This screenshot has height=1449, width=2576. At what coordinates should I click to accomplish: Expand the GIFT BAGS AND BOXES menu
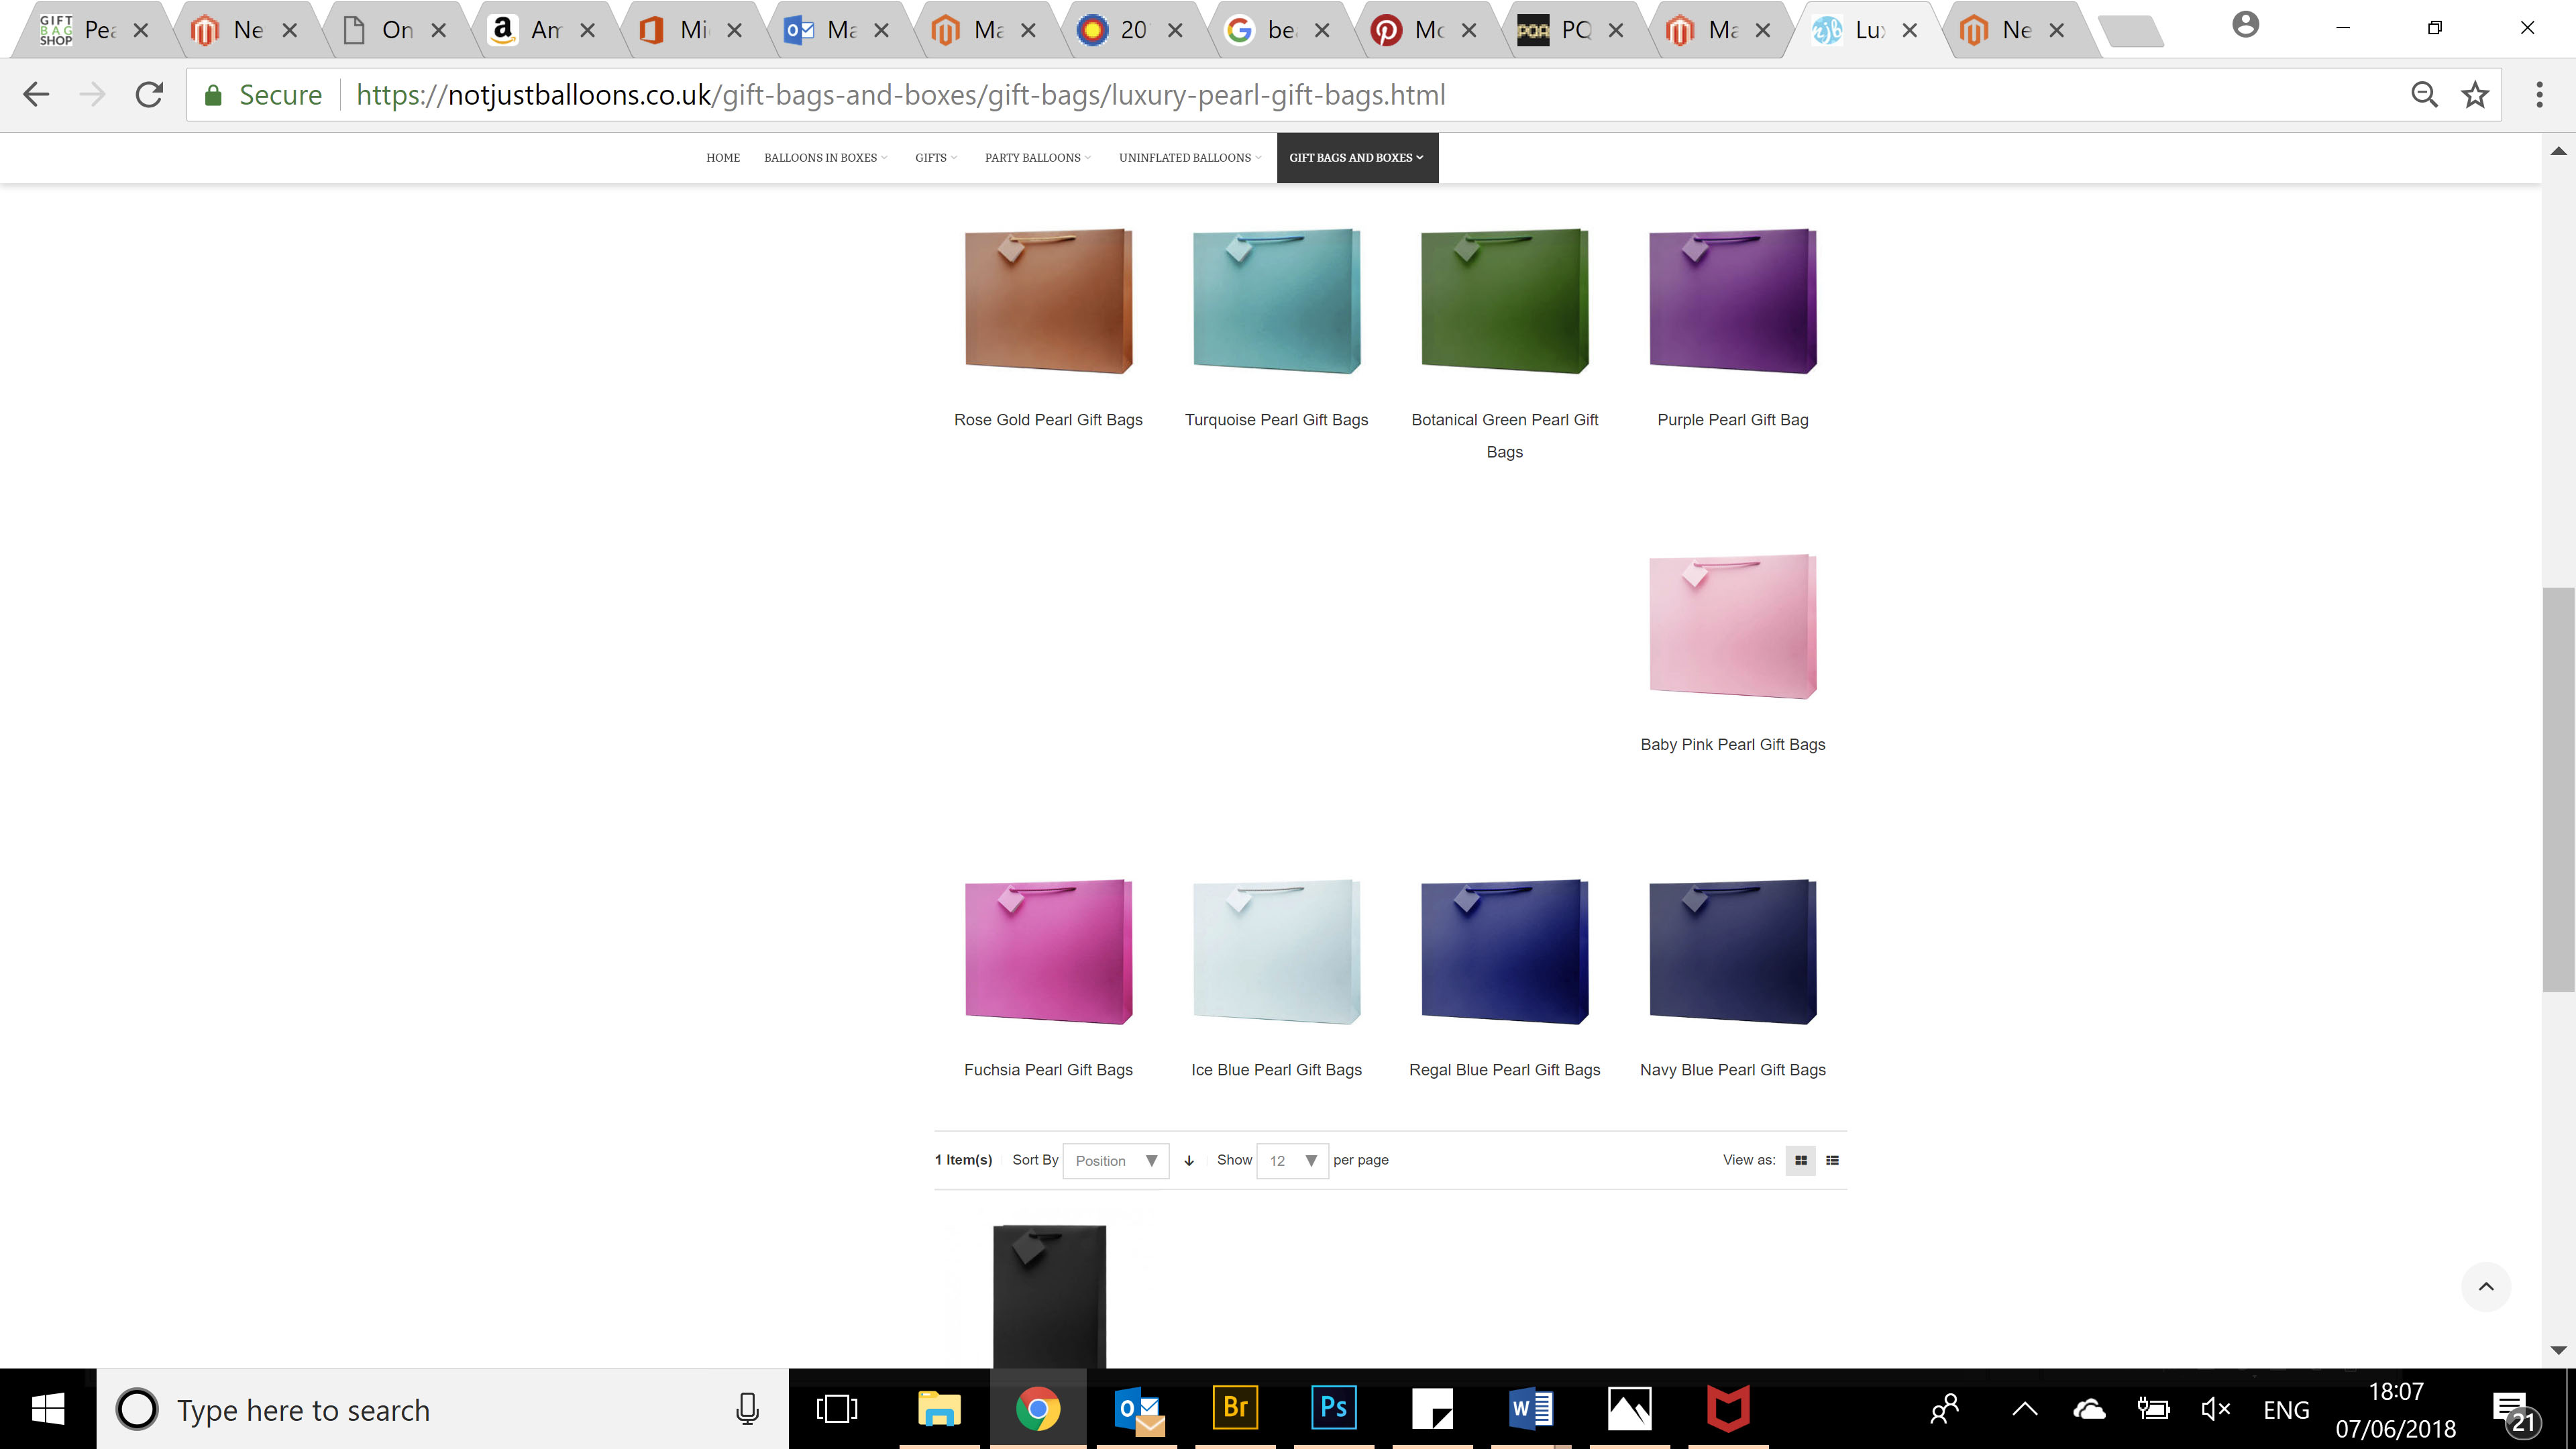[x=1356, y=157]
